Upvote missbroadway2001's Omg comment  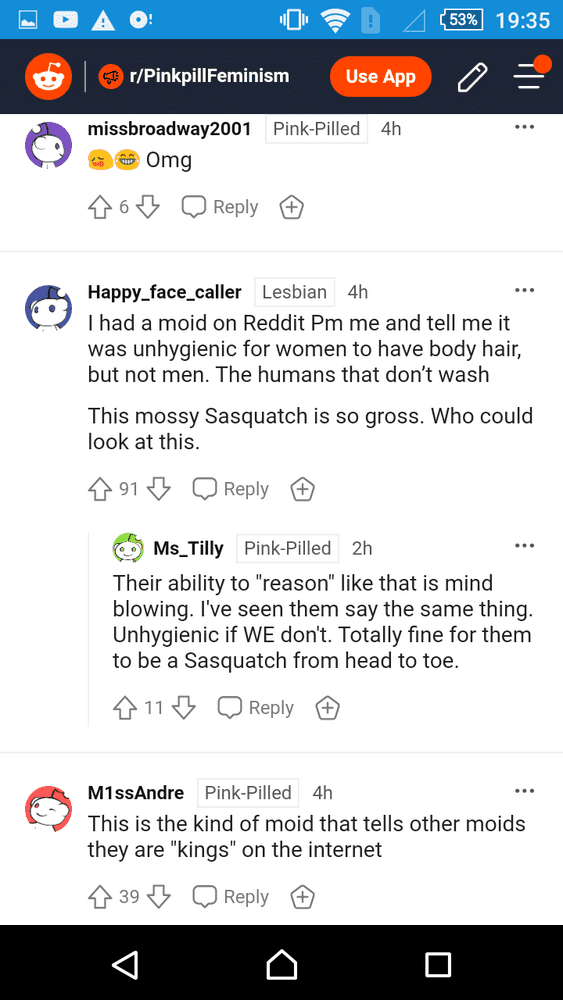click(x=99, y=207)
